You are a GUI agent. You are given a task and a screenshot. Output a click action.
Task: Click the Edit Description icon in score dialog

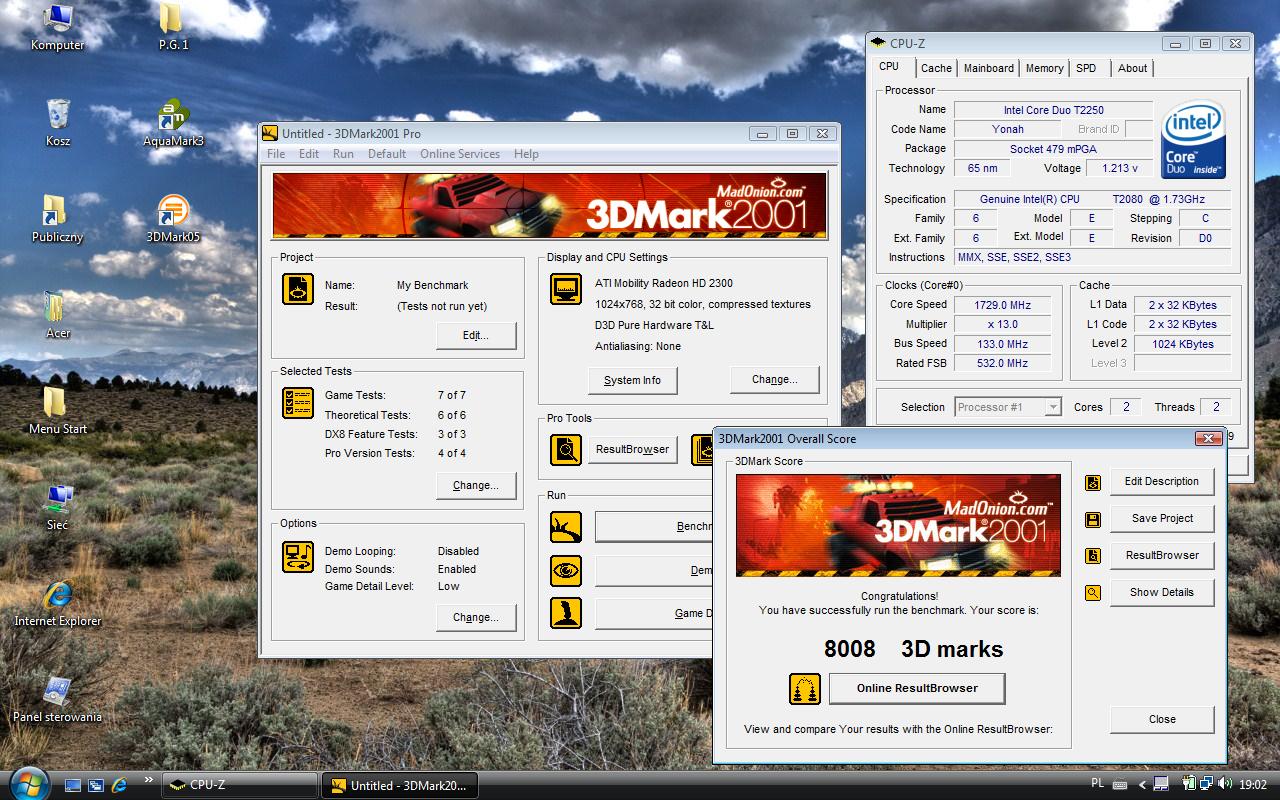click(x=1093, y=482)
